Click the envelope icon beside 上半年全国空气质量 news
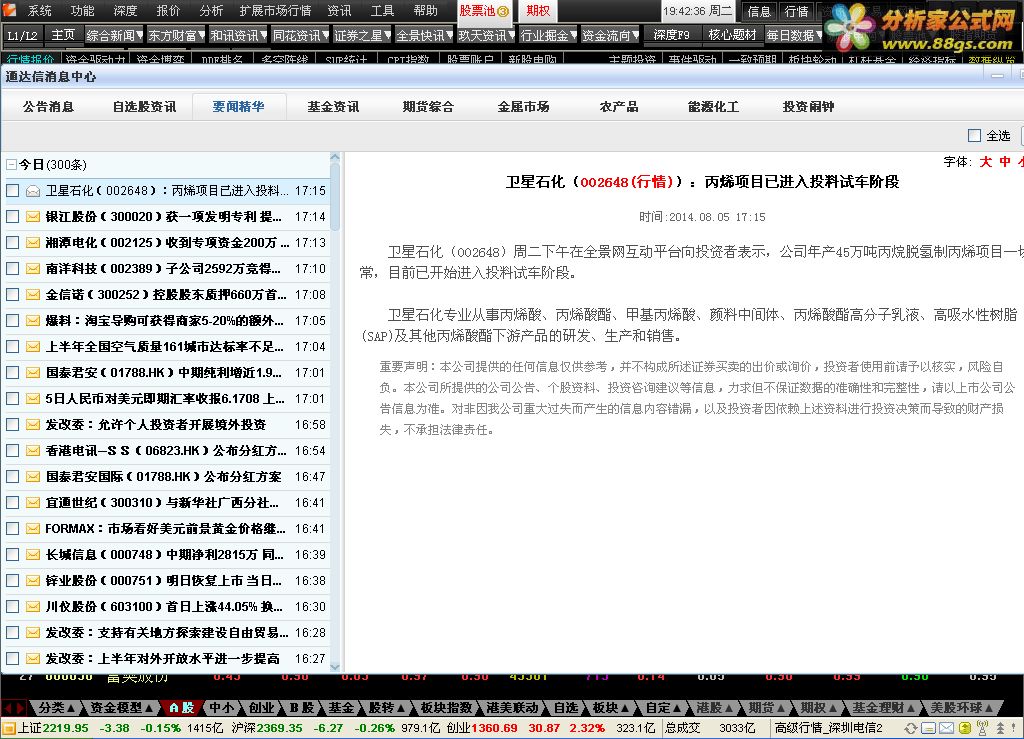 click(x=33, y=347)
